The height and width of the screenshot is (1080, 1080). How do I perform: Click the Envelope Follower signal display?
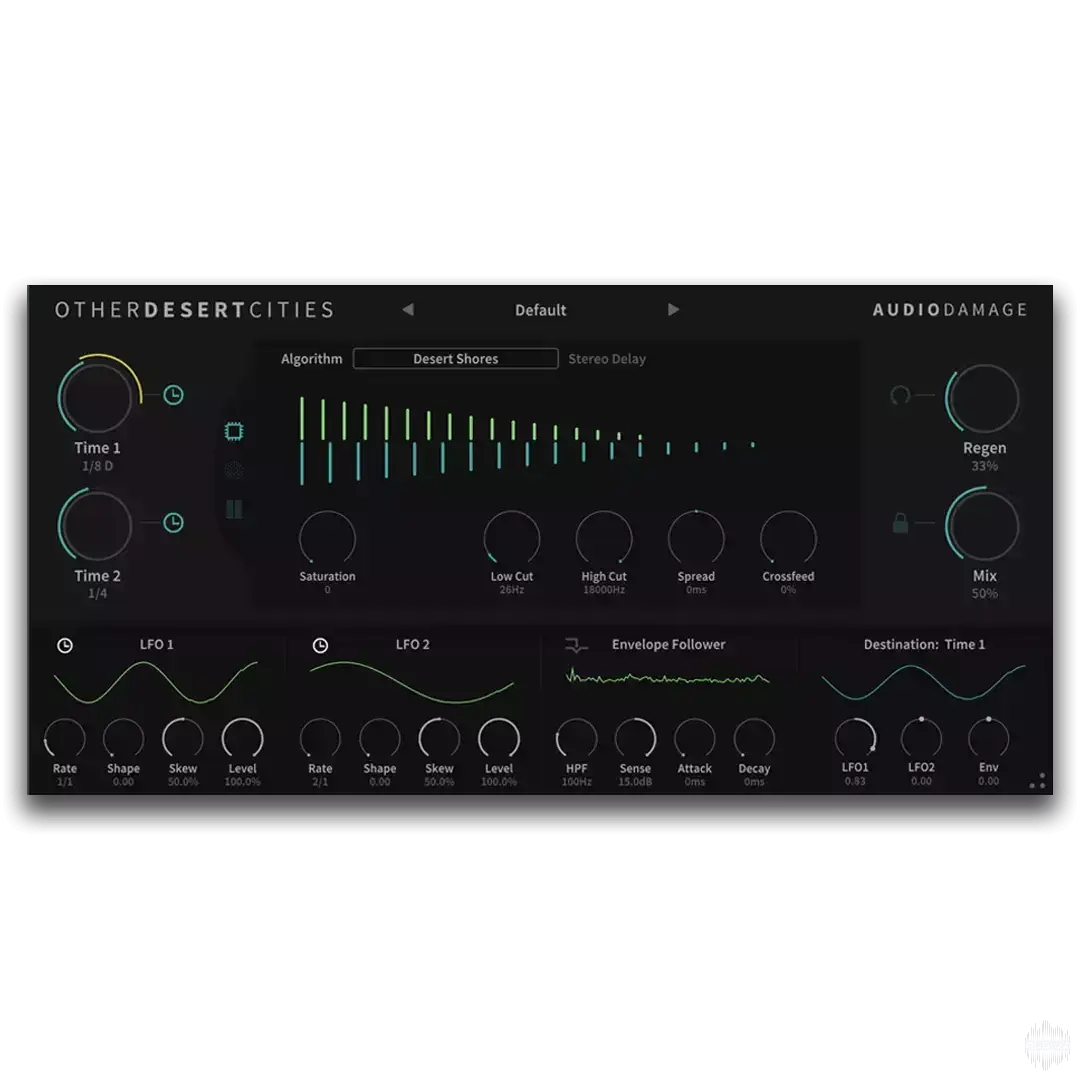tap(667, 678)
